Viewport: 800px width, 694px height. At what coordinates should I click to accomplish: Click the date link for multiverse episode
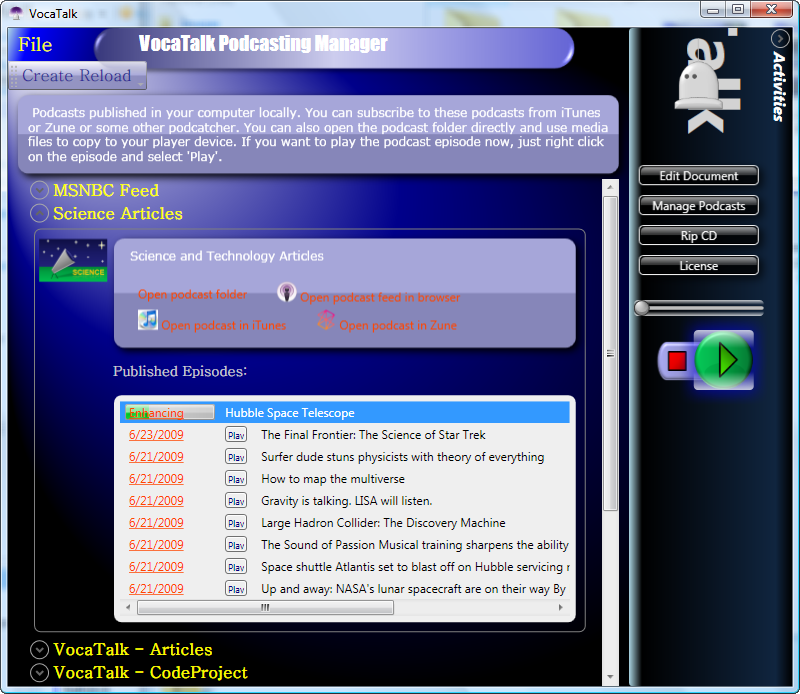[x=156, y=479]
